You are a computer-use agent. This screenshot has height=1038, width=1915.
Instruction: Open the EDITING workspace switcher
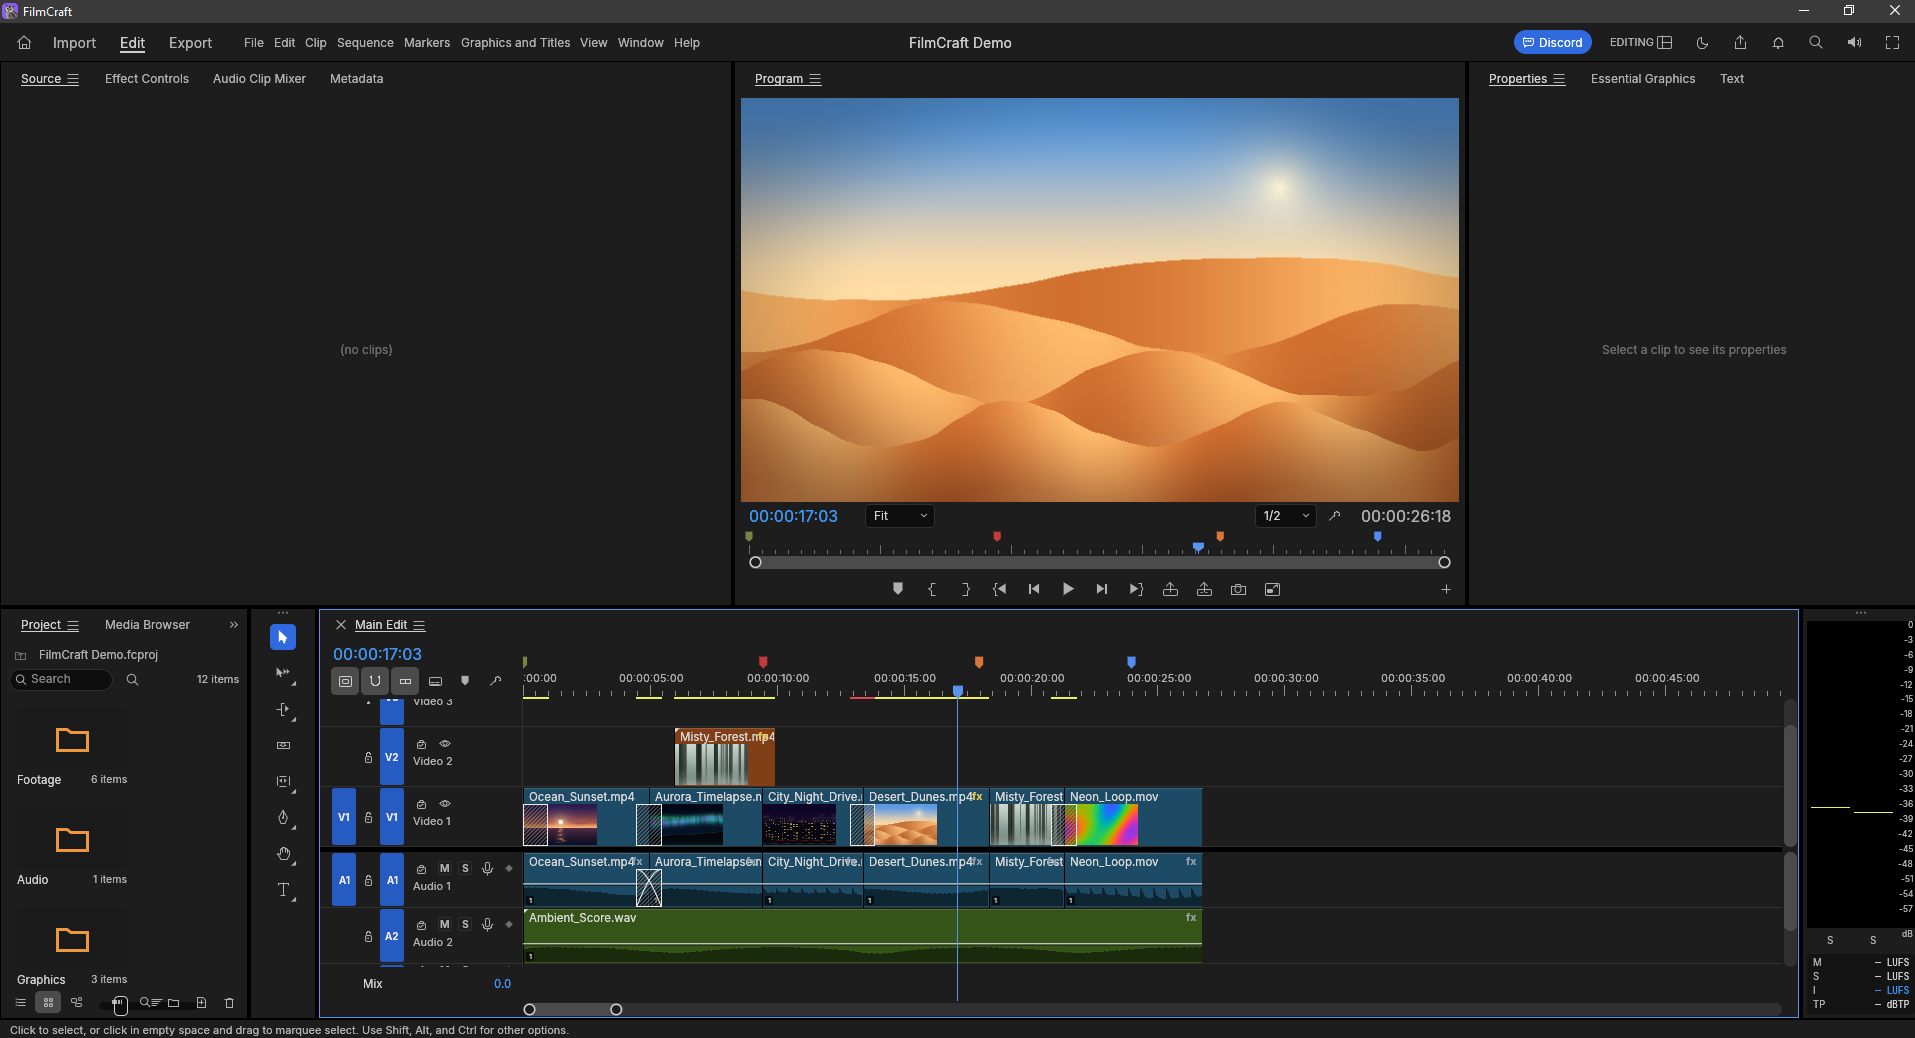(x=1640, y=42)
